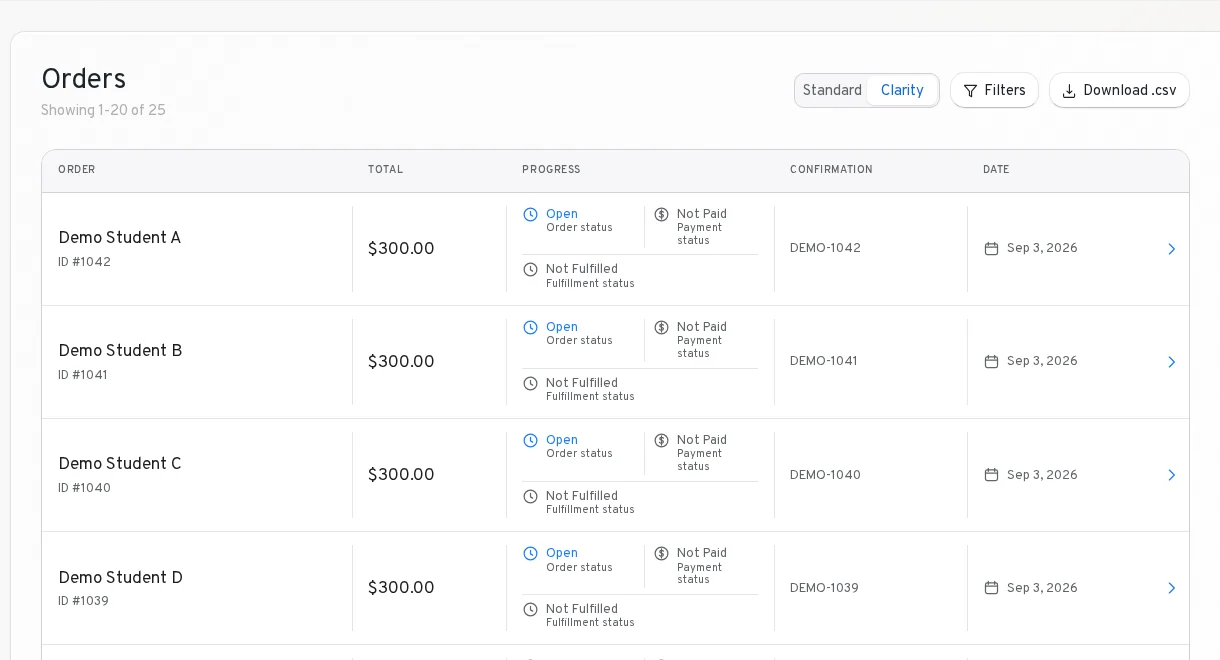Select the PROGRESS column header

[551, 170]
